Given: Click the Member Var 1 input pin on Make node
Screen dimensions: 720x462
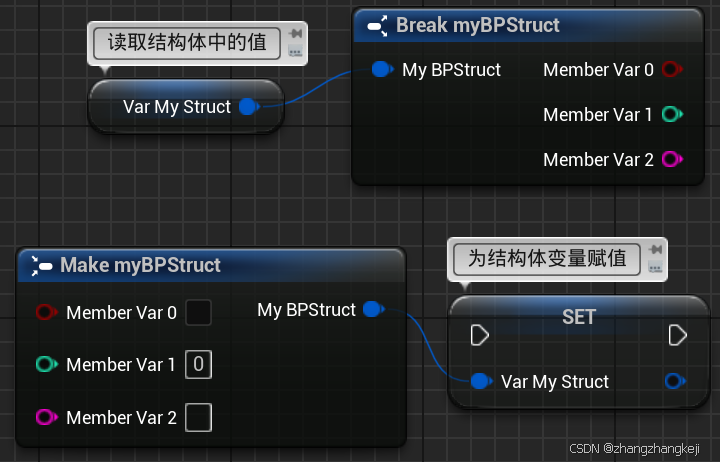Looking at the screenshot, I should [46, 364].
